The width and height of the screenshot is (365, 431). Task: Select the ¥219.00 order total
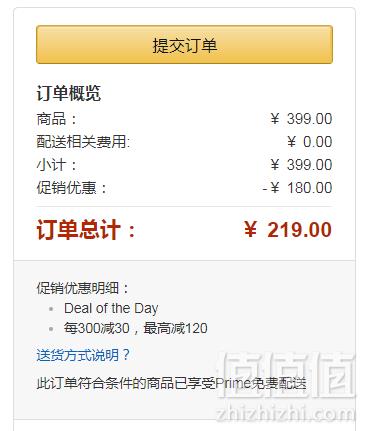pyautogui.click(x=288, y=230)
